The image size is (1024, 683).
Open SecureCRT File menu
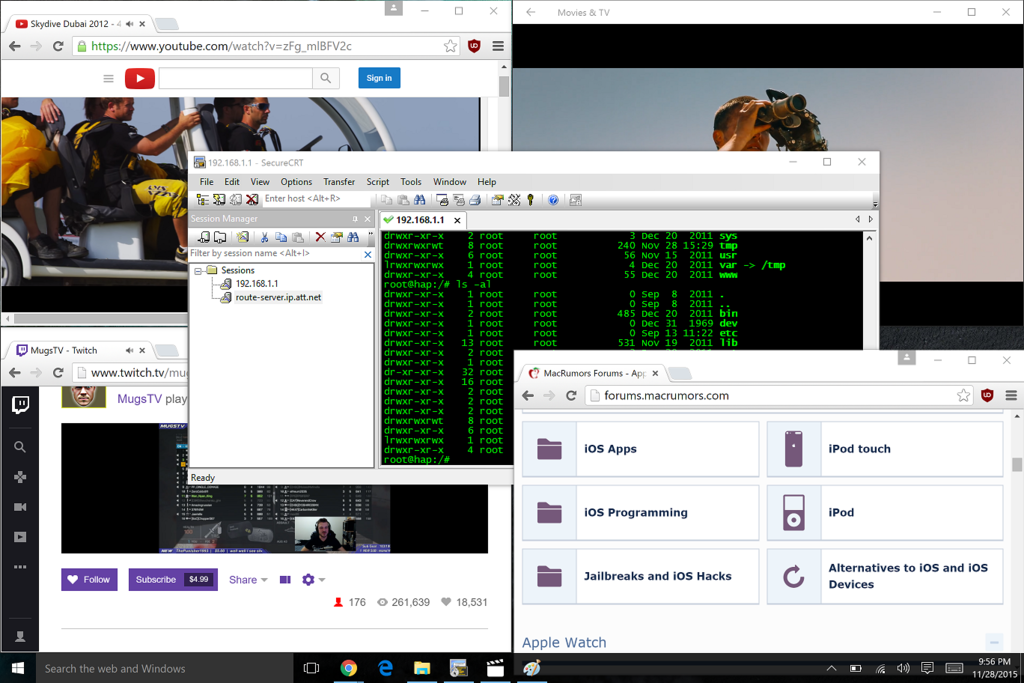tap(206, 182)
